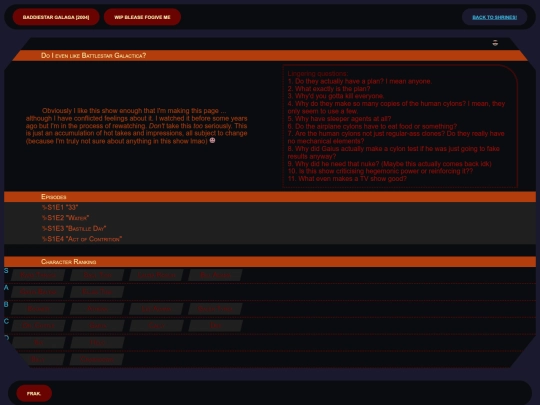Click the small icon above the orange header
Viewport: 540px width, 405px height.
pos(495,43)
